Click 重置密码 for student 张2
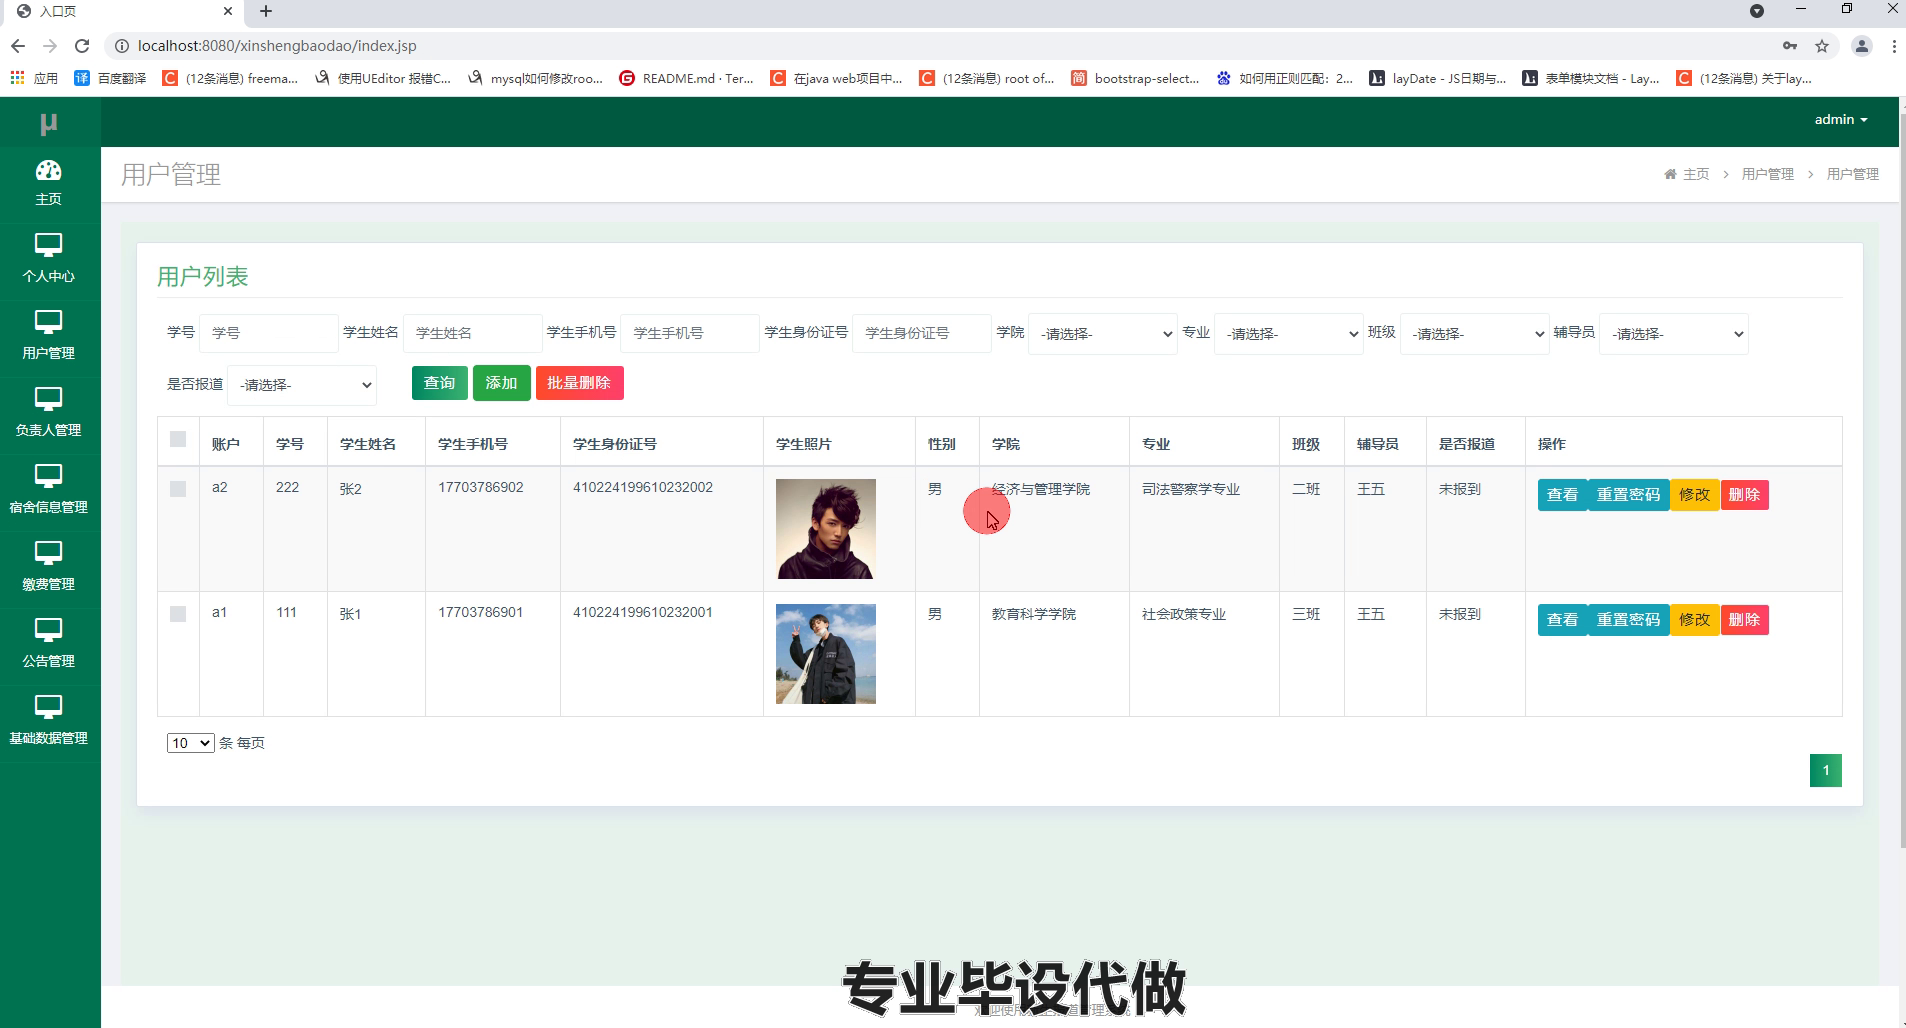1906x1028 pixels. 1628,495
